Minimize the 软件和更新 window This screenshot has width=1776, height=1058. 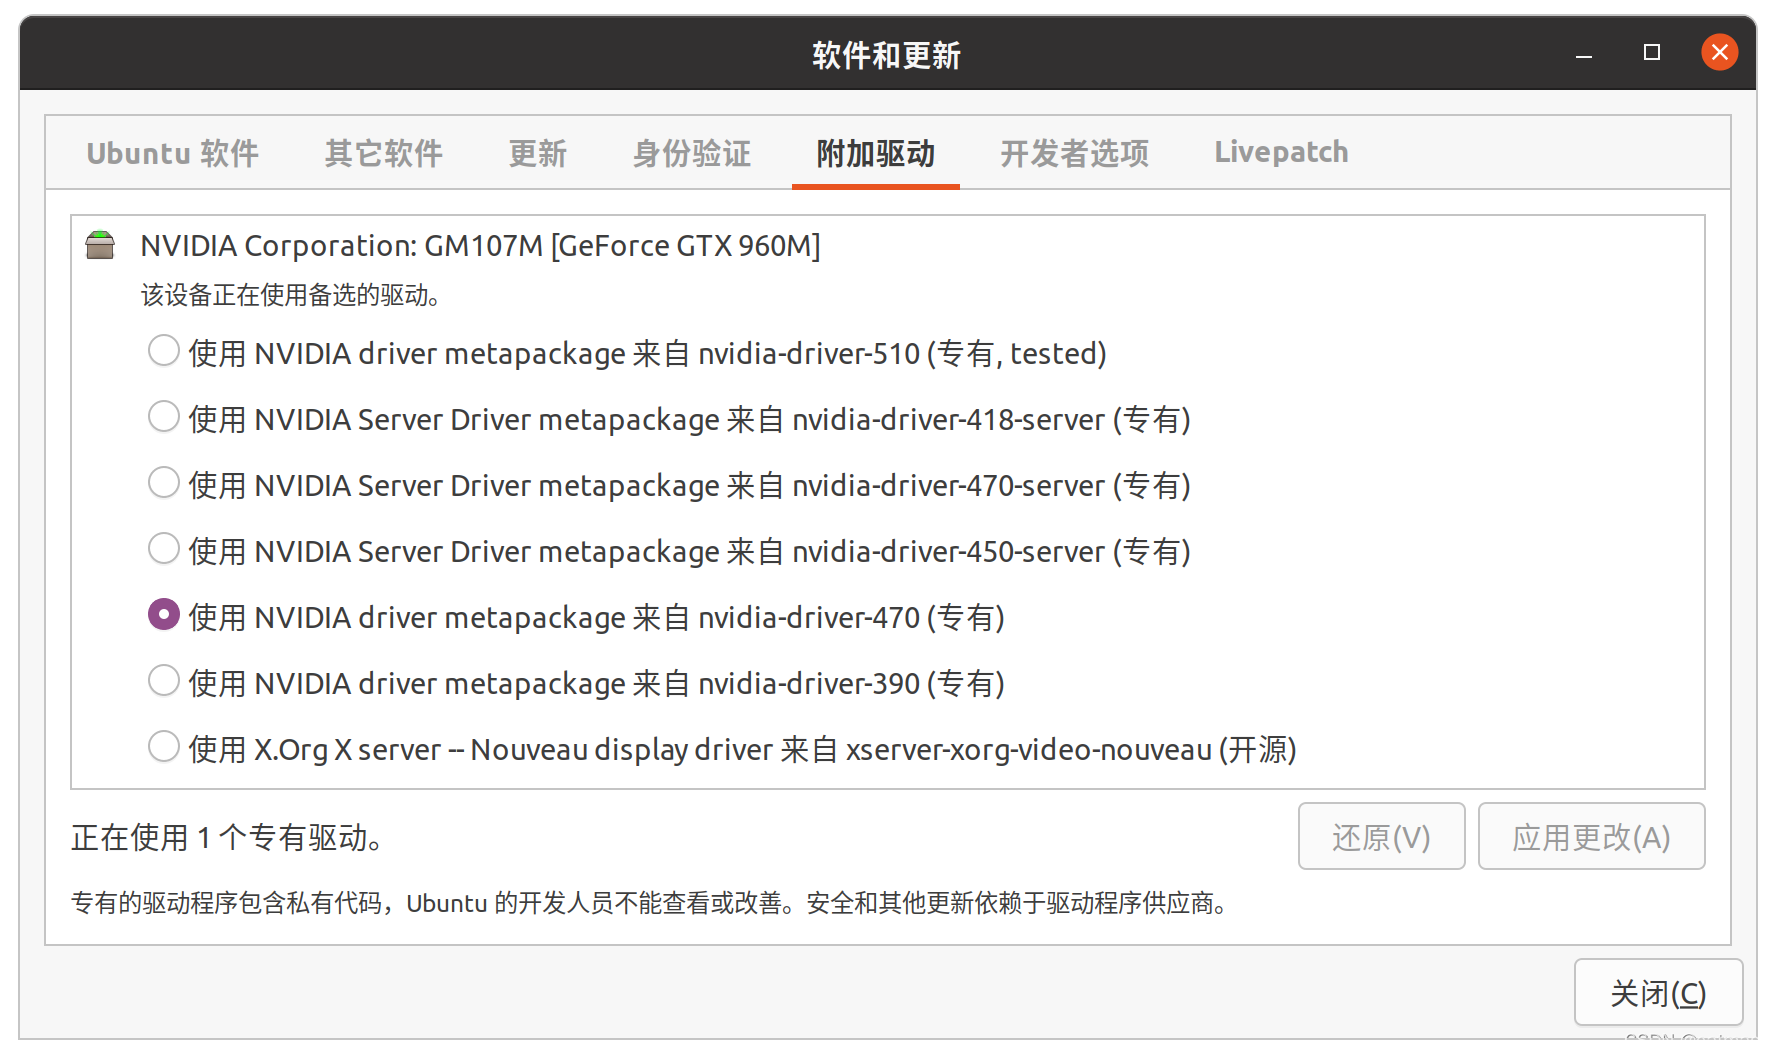(x=1584, y=53)
